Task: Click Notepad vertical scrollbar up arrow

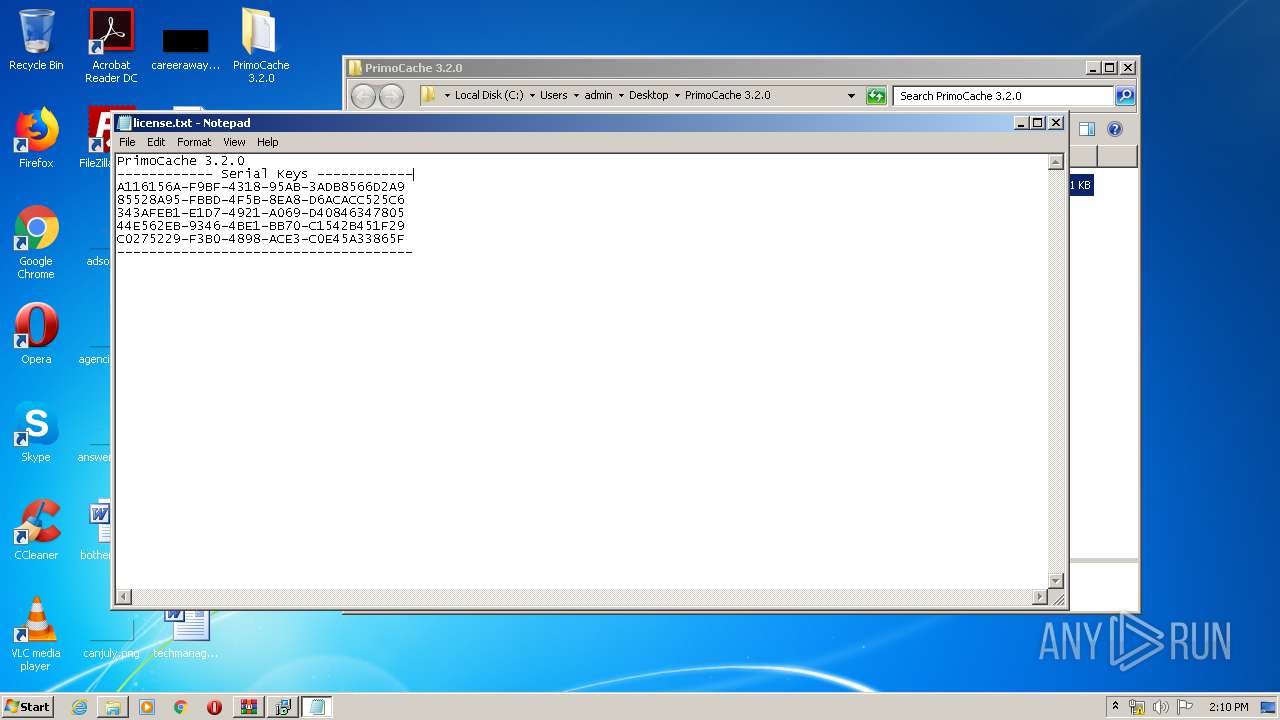Action: 1056,162
